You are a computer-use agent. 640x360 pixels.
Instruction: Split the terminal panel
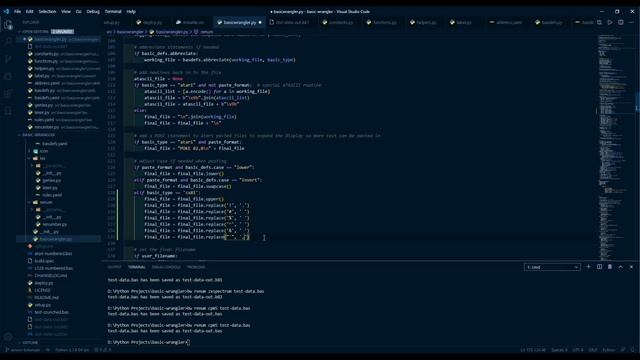click(599, 267)
